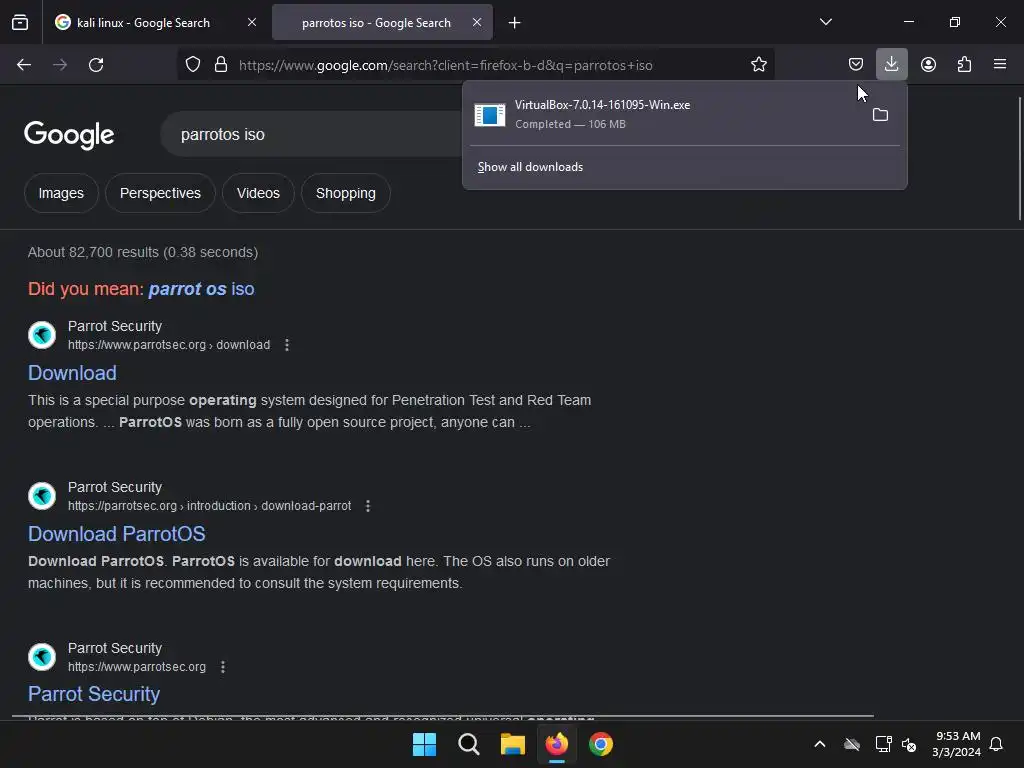Click Parrot Security favicon of first result
This screenshot has width=1024, height=768.
[42, 335]
